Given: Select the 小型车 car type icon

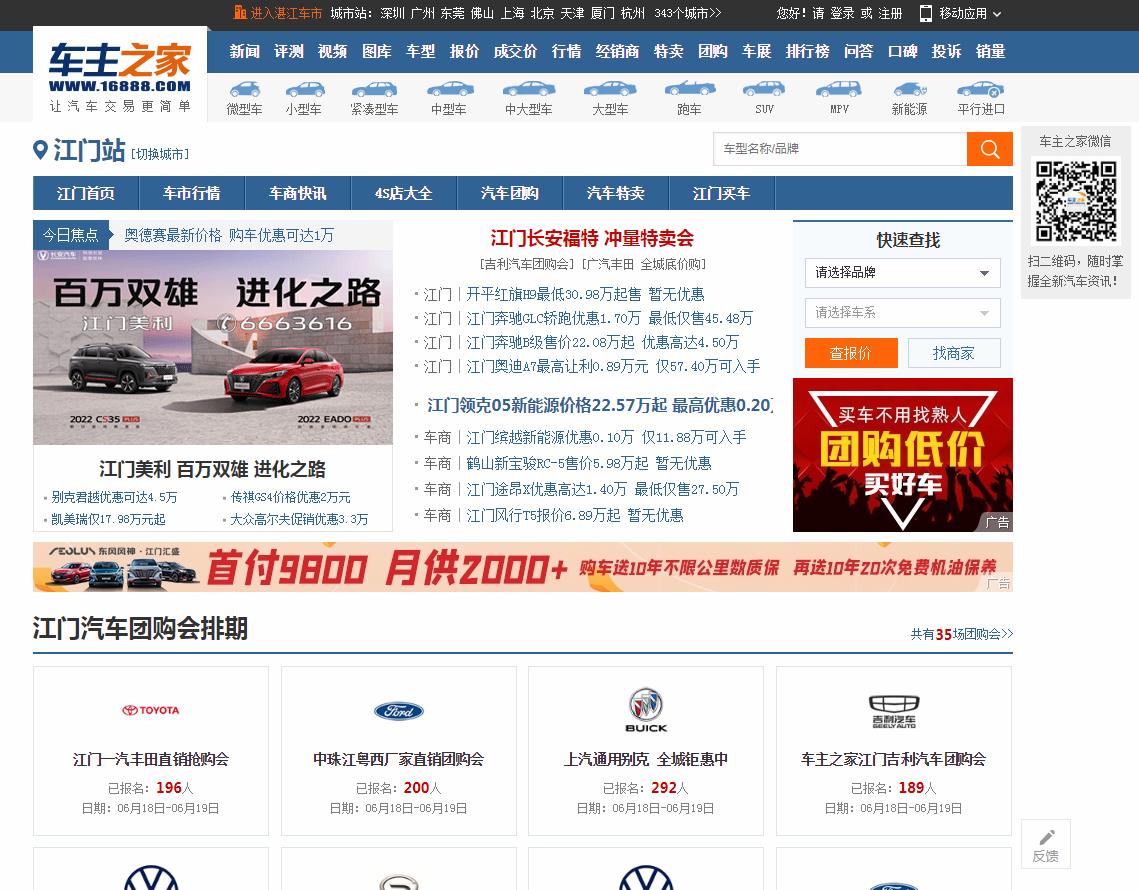Looking at the screenshot, I should click(x=304, y=90).
